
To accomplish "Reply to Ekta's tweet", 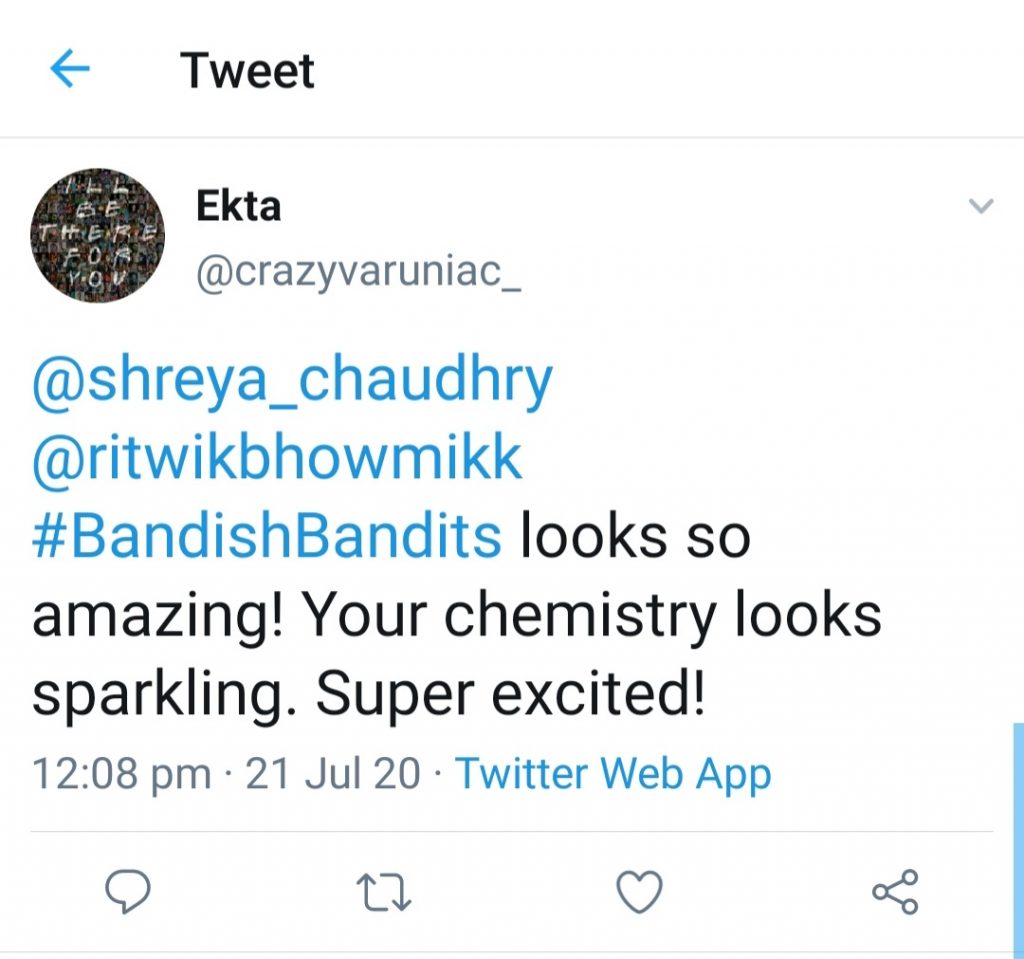I will (x=128, y=892).
